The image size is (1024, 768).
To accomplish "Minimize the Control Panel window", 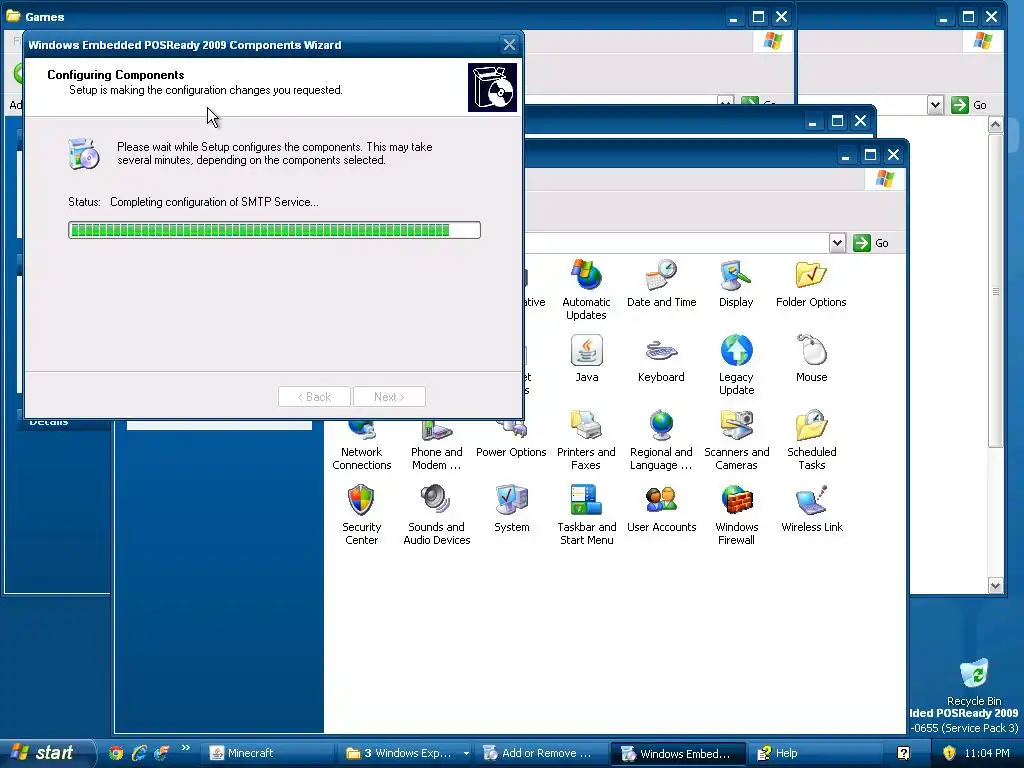I will (x=846, y=155).
